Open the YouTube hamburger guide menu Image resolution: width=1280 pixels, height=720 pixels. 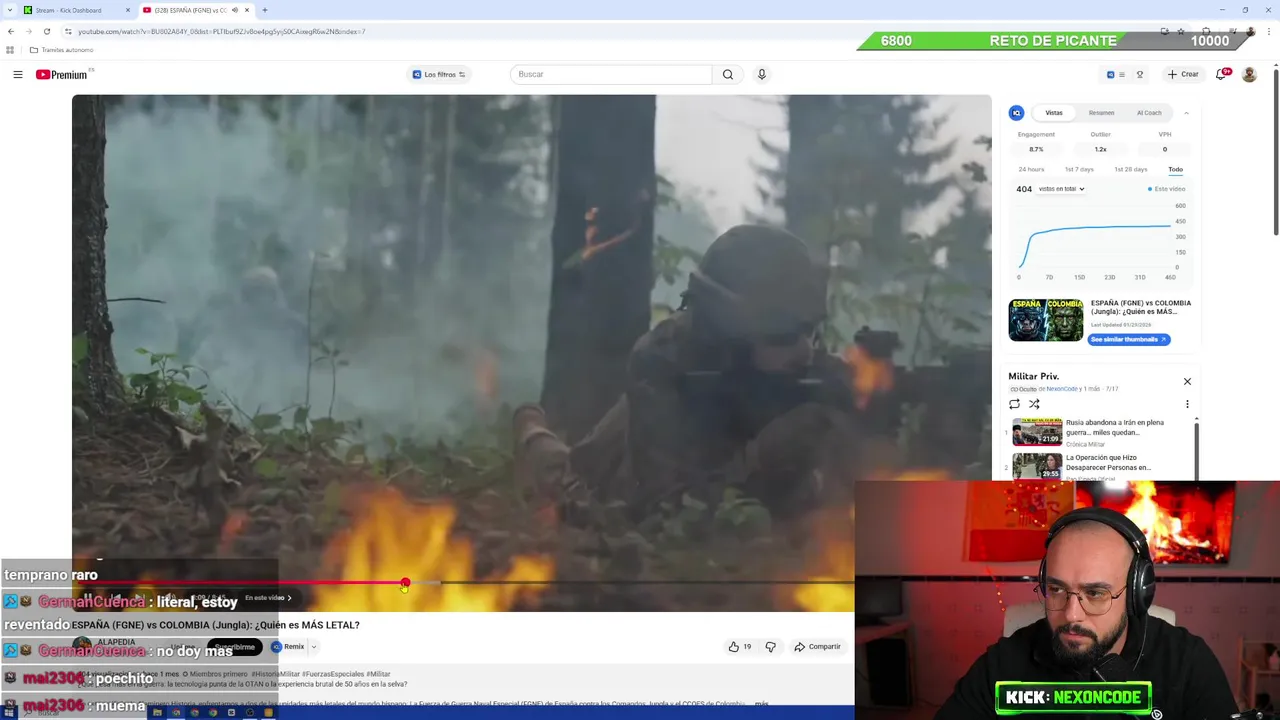click(x=18, y=74)
